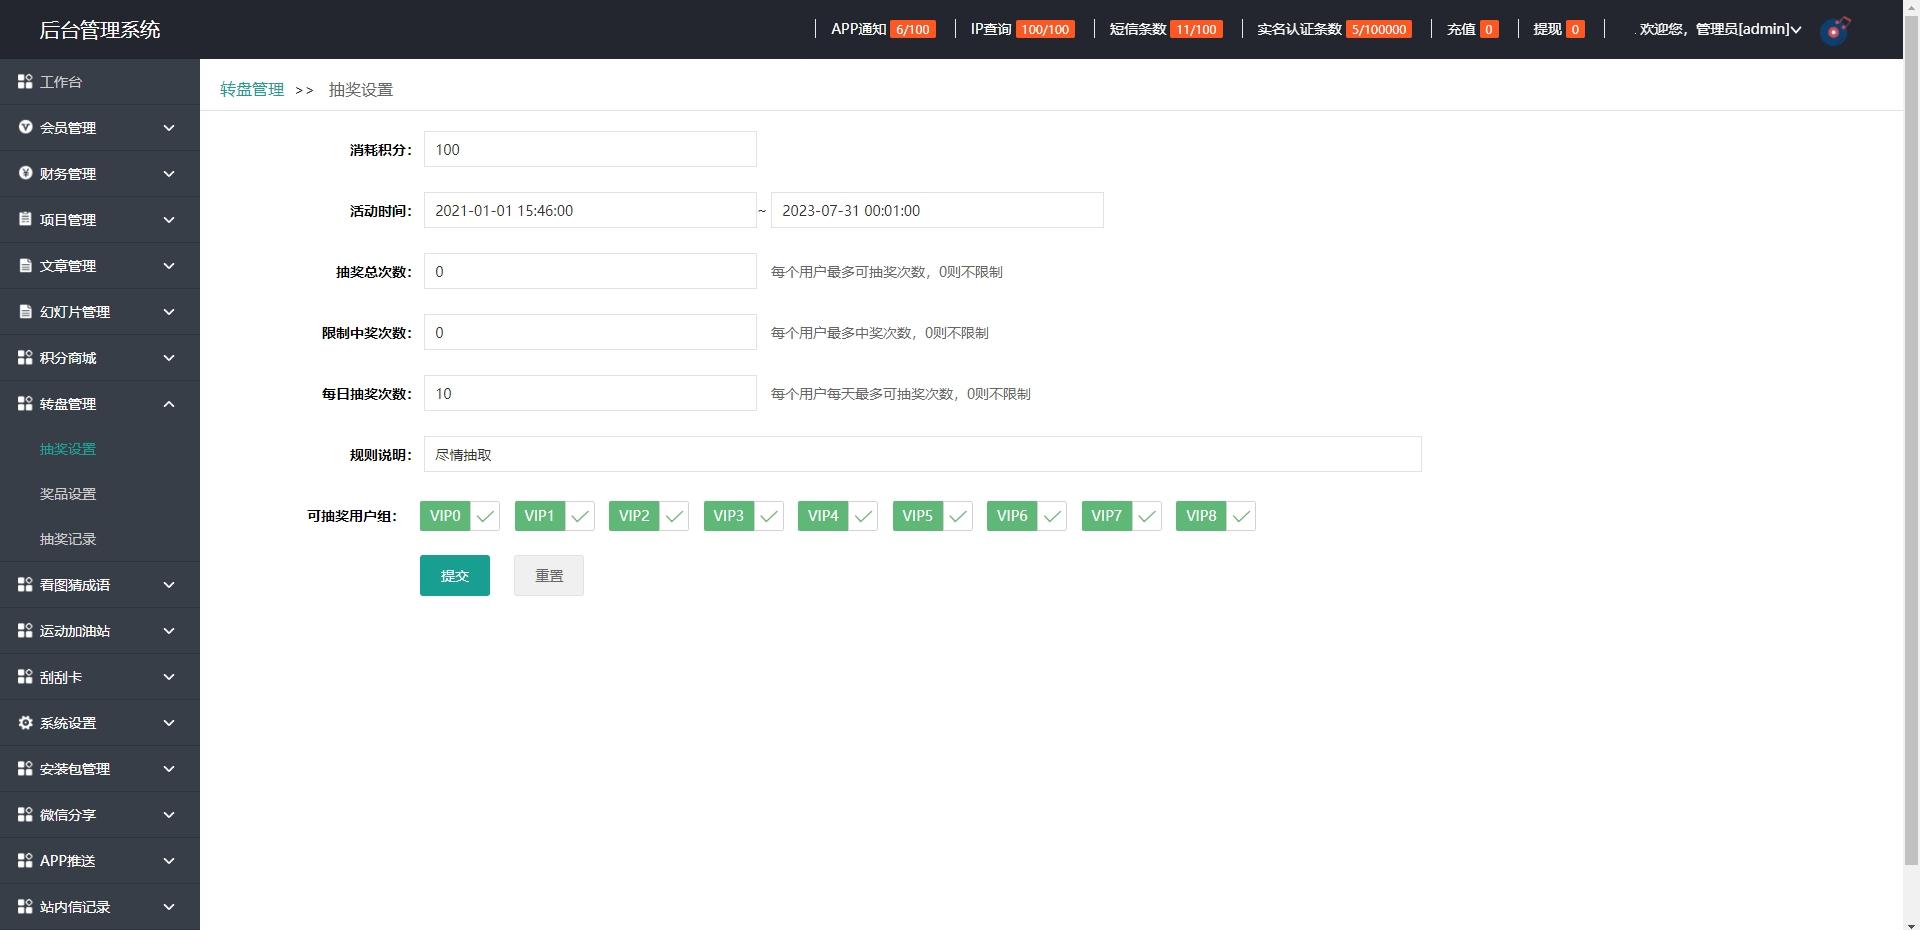The image size is (1920, 930).
Task: Click the 财务管理 sidebar icon
Action: [x=25, y=173]
